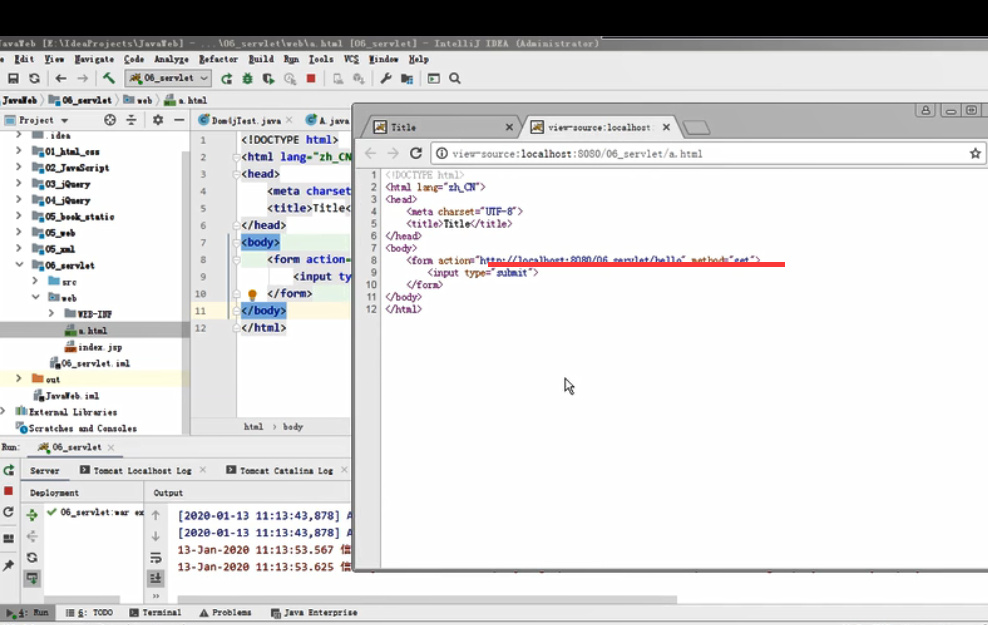Open Project Structure from the toolbar
988x625 pixels.
tap(407, 78)
